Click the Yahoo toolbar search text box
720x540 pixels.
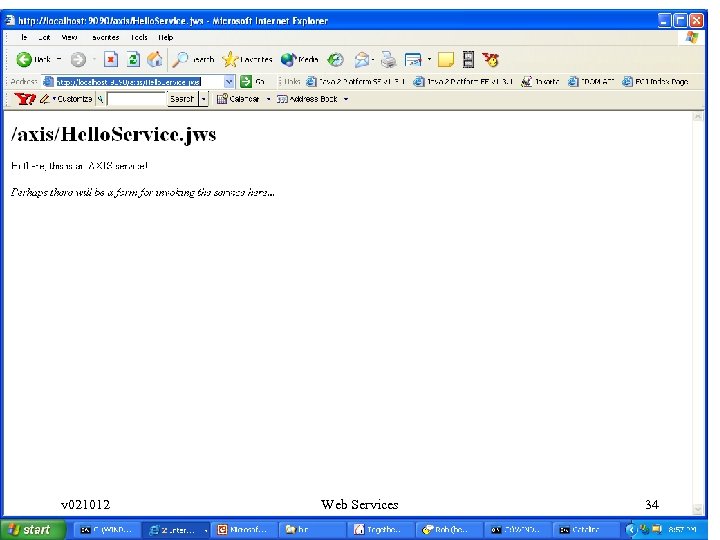[x=136, y=99]
